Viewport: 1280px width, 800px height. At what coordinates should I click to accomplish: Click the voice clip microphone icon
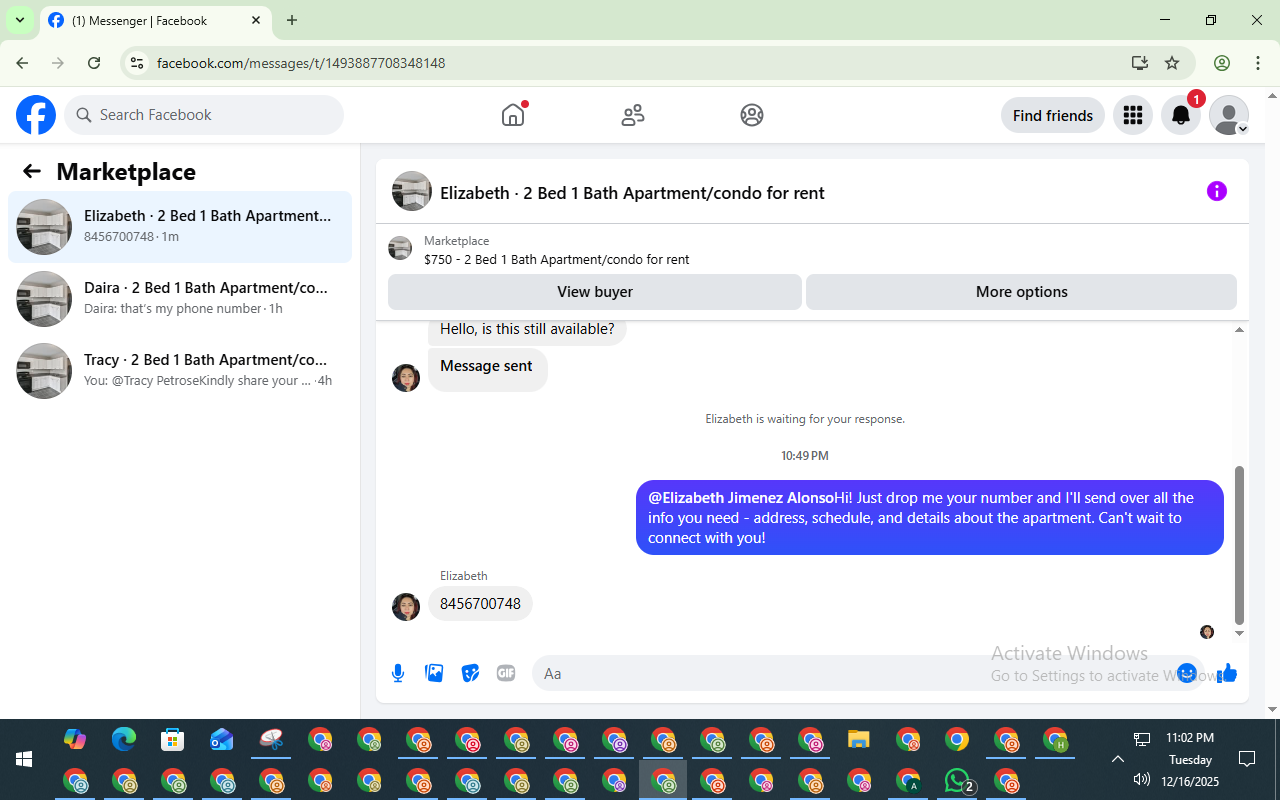tap(398, 673)
